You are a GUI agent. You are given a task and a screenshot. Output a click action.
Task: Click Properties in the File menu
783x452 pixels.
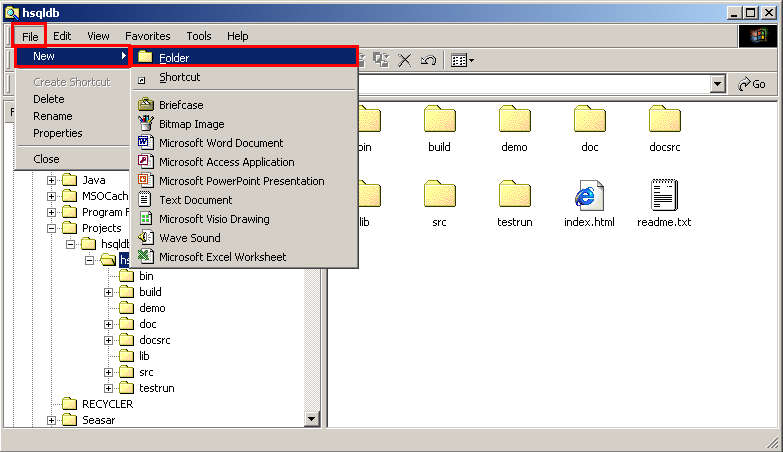point(58,133)
